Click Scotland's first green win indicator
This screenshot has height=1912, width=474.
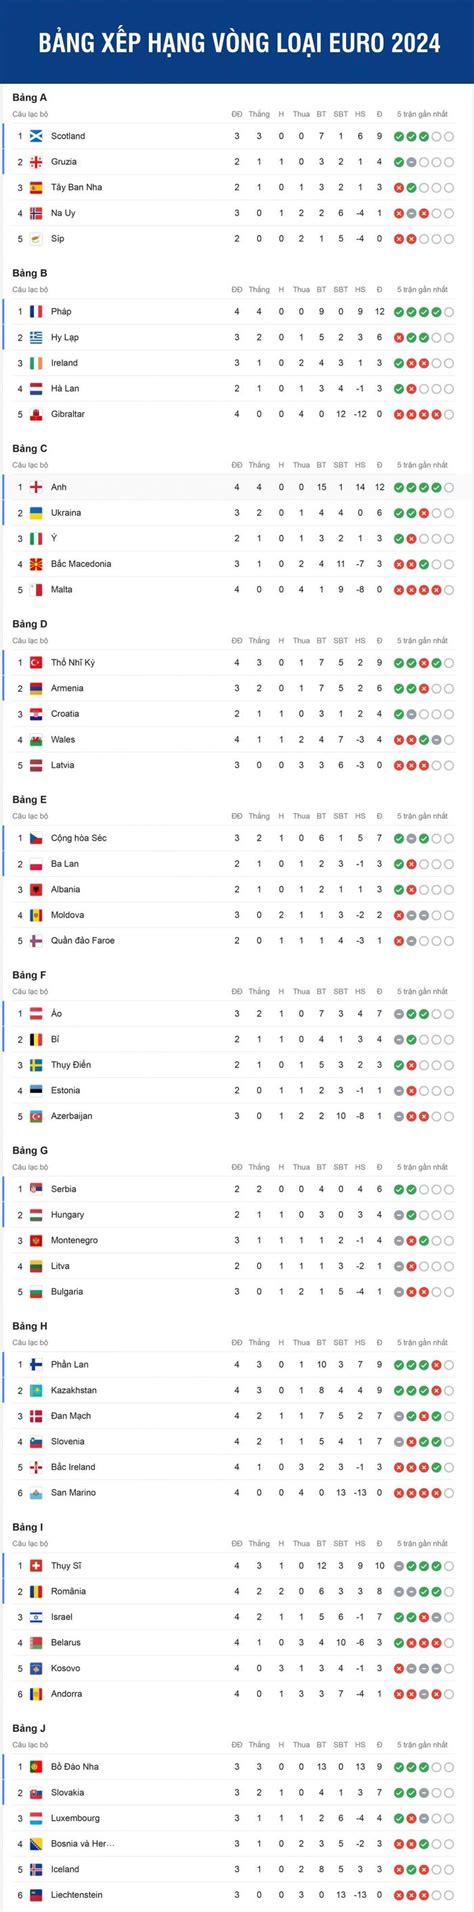399,136
